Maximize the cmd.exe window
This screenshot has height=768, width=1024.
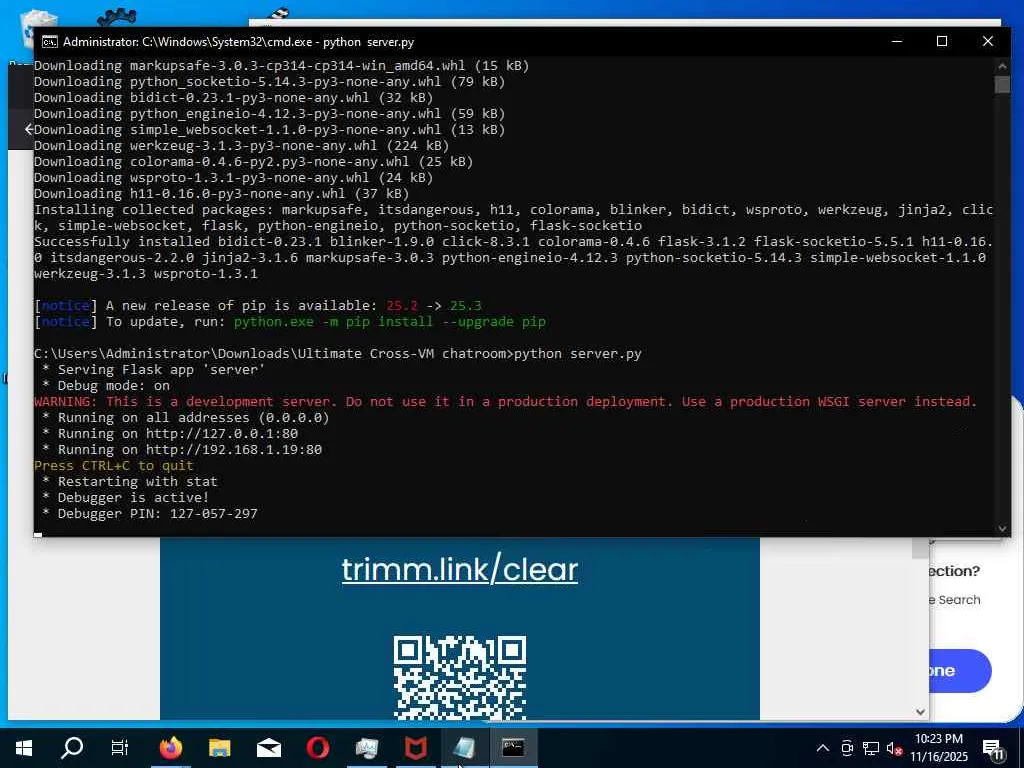942,41
